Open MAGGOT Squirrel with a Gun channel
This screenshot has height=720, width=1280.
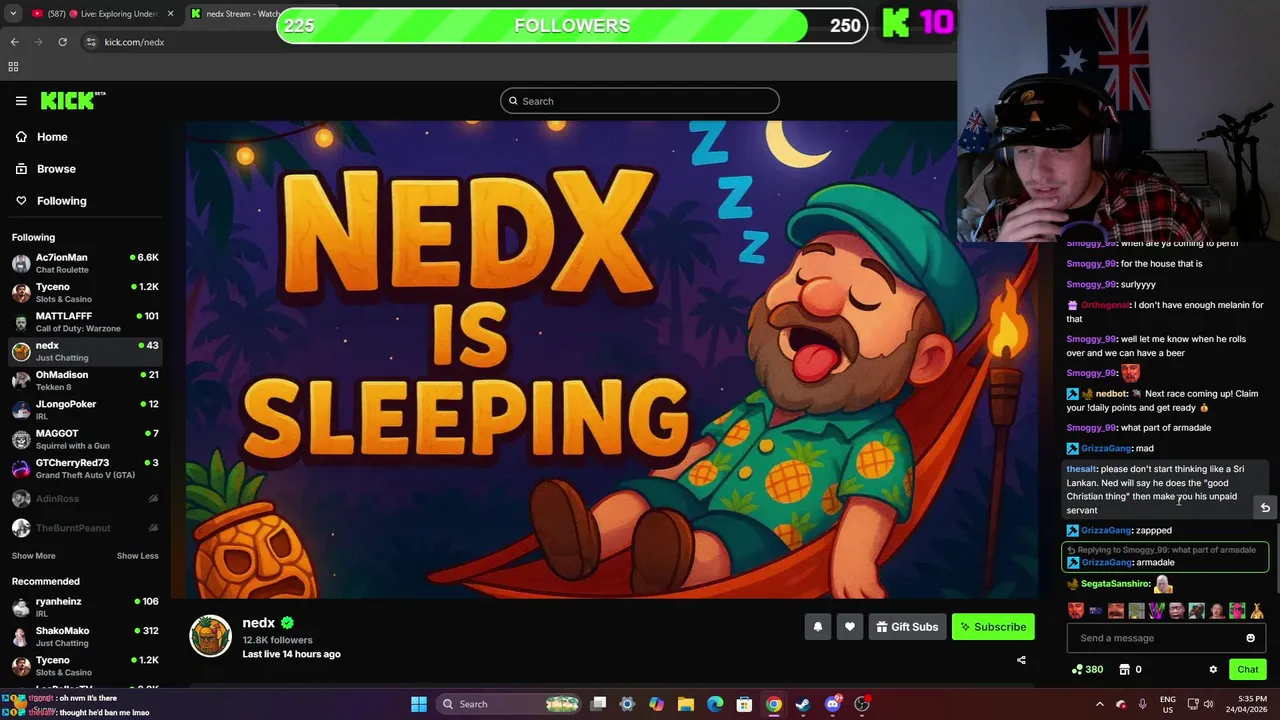(85, 439)
